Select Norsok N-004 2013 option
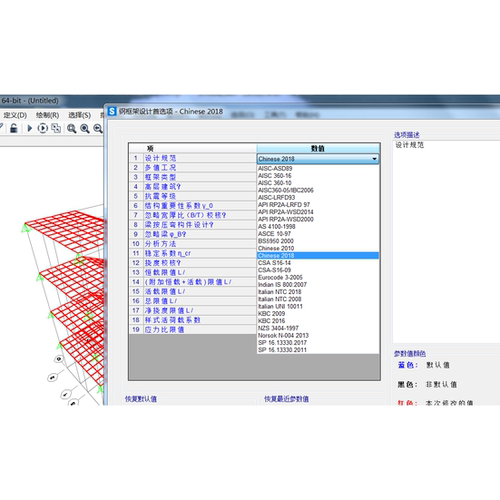The height and width of the screenshot is (500, 500). tap(318, 336)
